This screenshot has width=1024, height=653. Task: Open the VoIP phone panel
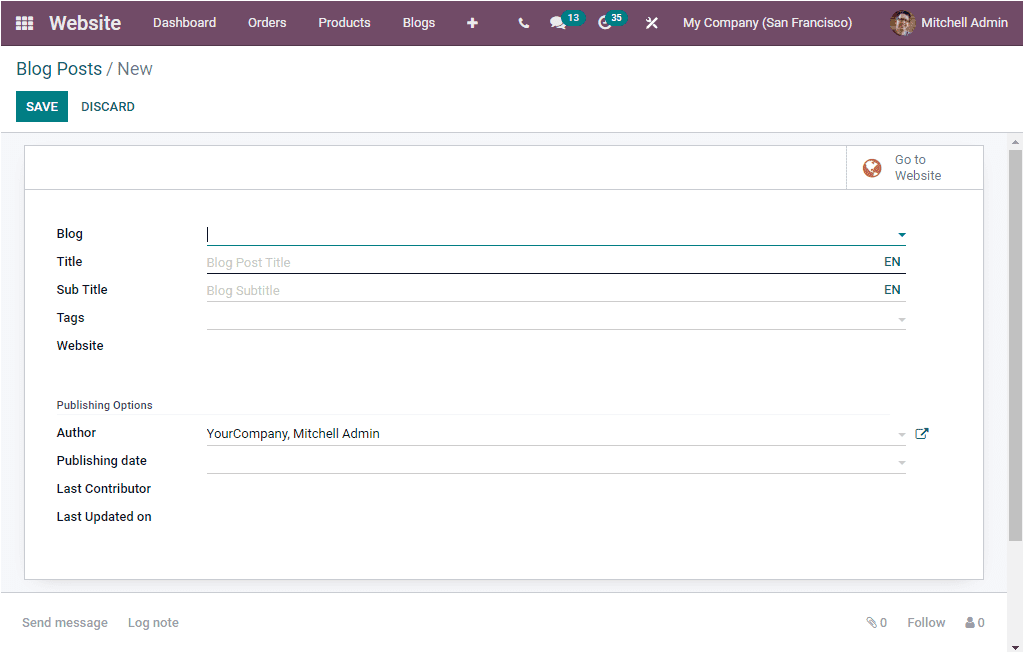coord(523,22)
